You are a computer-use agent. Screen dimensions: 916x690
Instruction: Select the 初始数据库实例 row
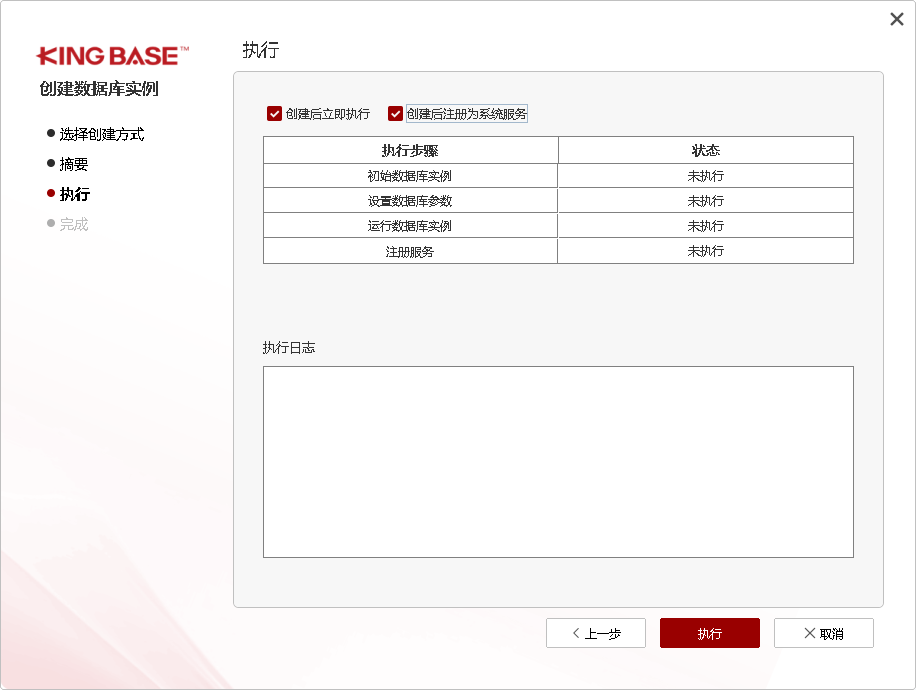pos(410,176)
